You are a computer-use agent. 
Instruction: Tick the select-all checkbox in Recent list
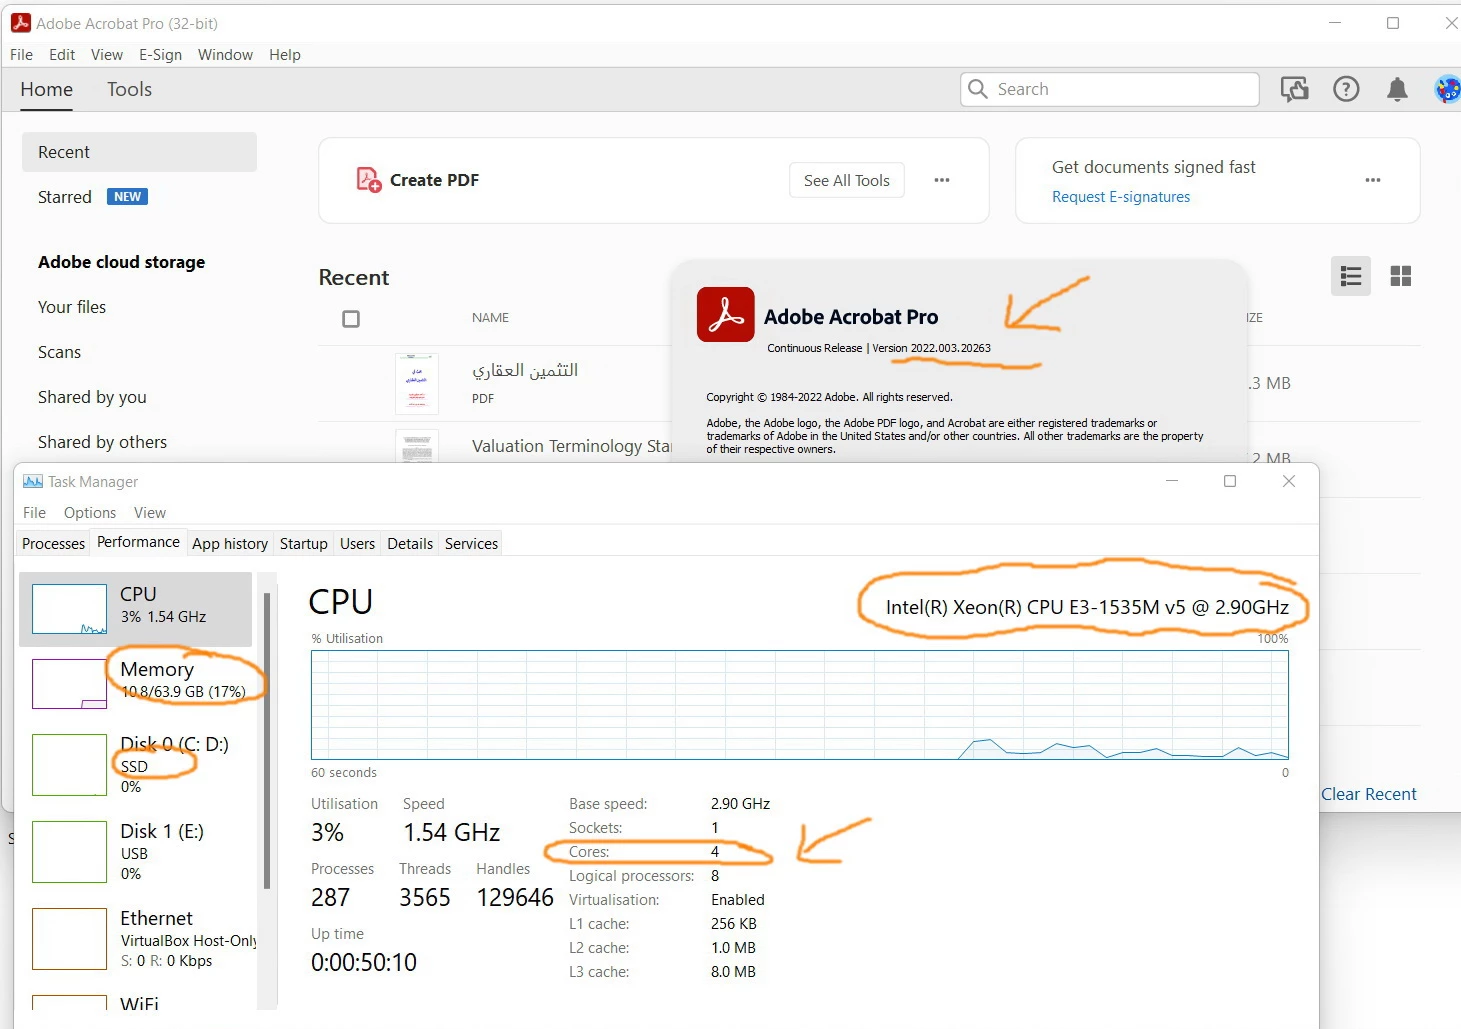[351, 319]
